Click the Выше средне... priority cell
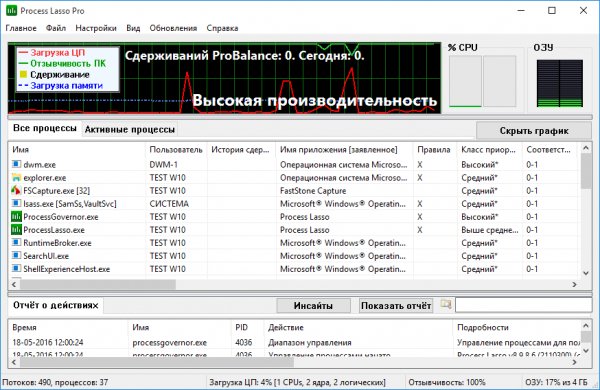This screenshot has width=600, height=390. (489, 230)
